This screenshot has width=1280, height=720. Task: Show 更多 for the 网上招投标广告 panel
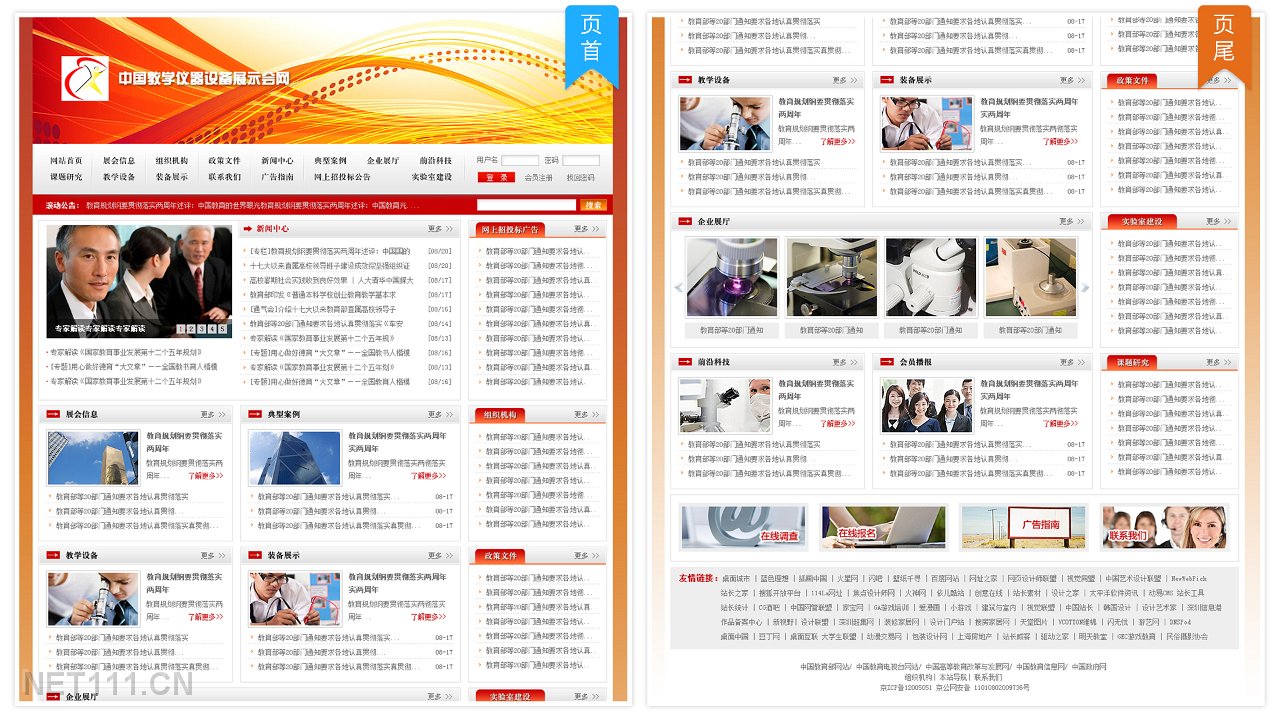click(x=586, y=229)
